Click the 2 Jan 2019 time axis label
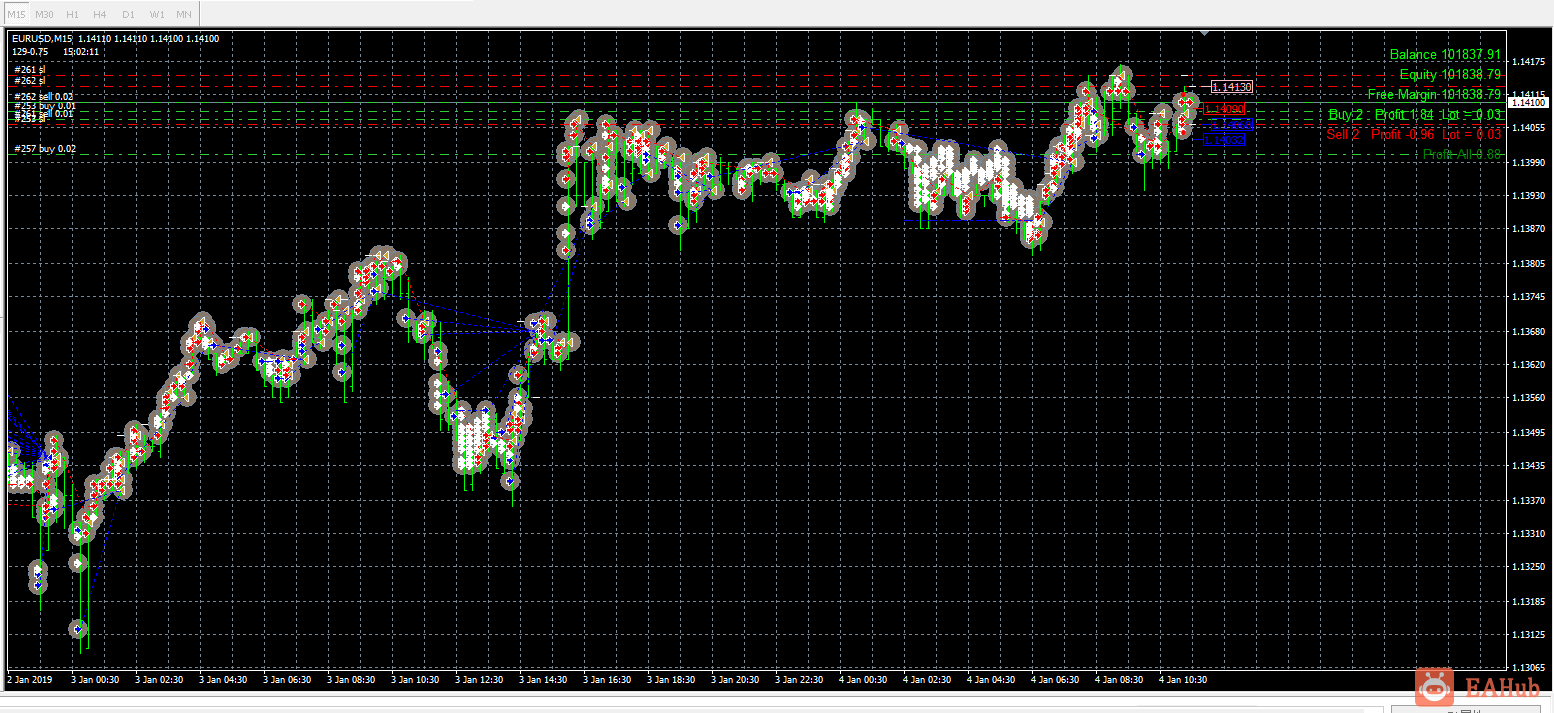The height and width of the screenshot is (713, 1554). click(x=31, y=680)
